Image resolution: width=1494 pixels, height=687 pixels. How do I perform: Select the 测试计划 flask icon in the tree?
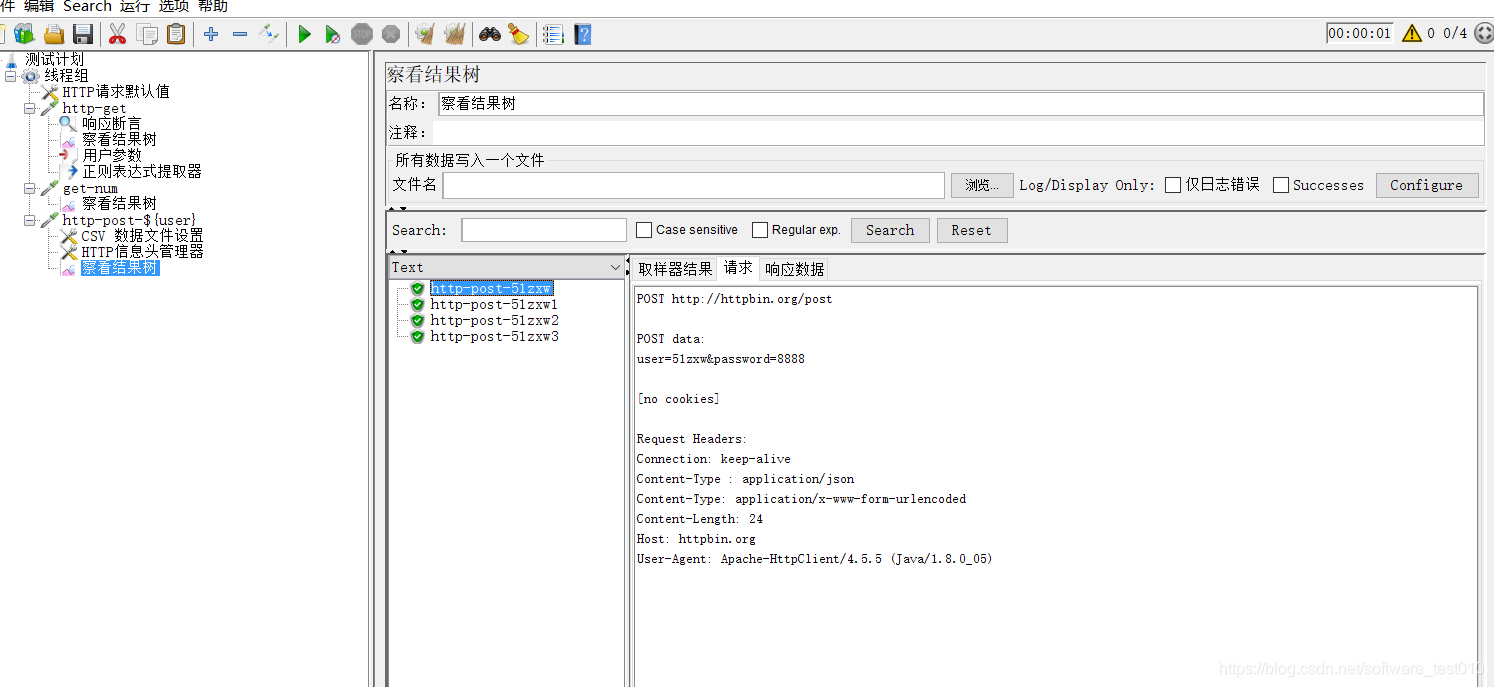(x=12, y=59)
